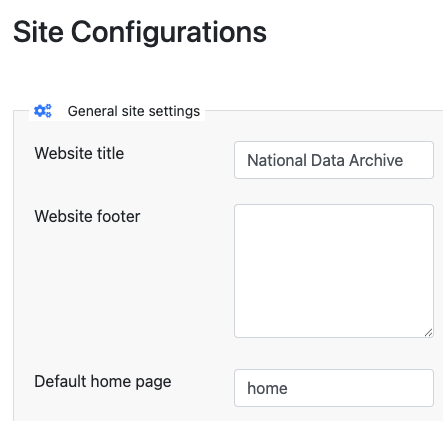Select the General site settings legend text

click(134, 111)
